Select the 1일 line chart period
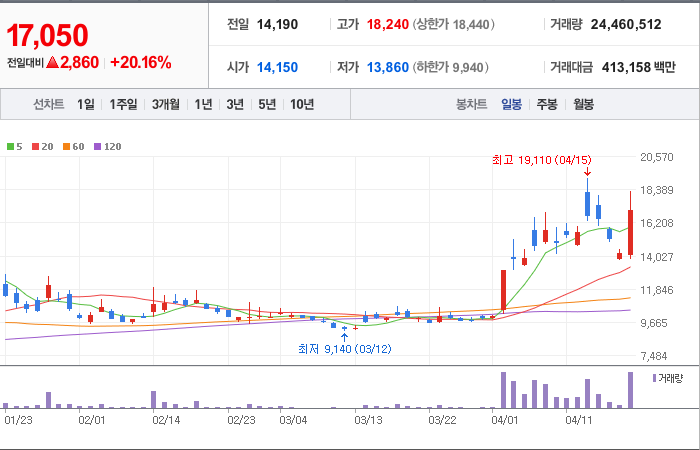This screenshot has width=700, height=450. (x=86, y=104)
